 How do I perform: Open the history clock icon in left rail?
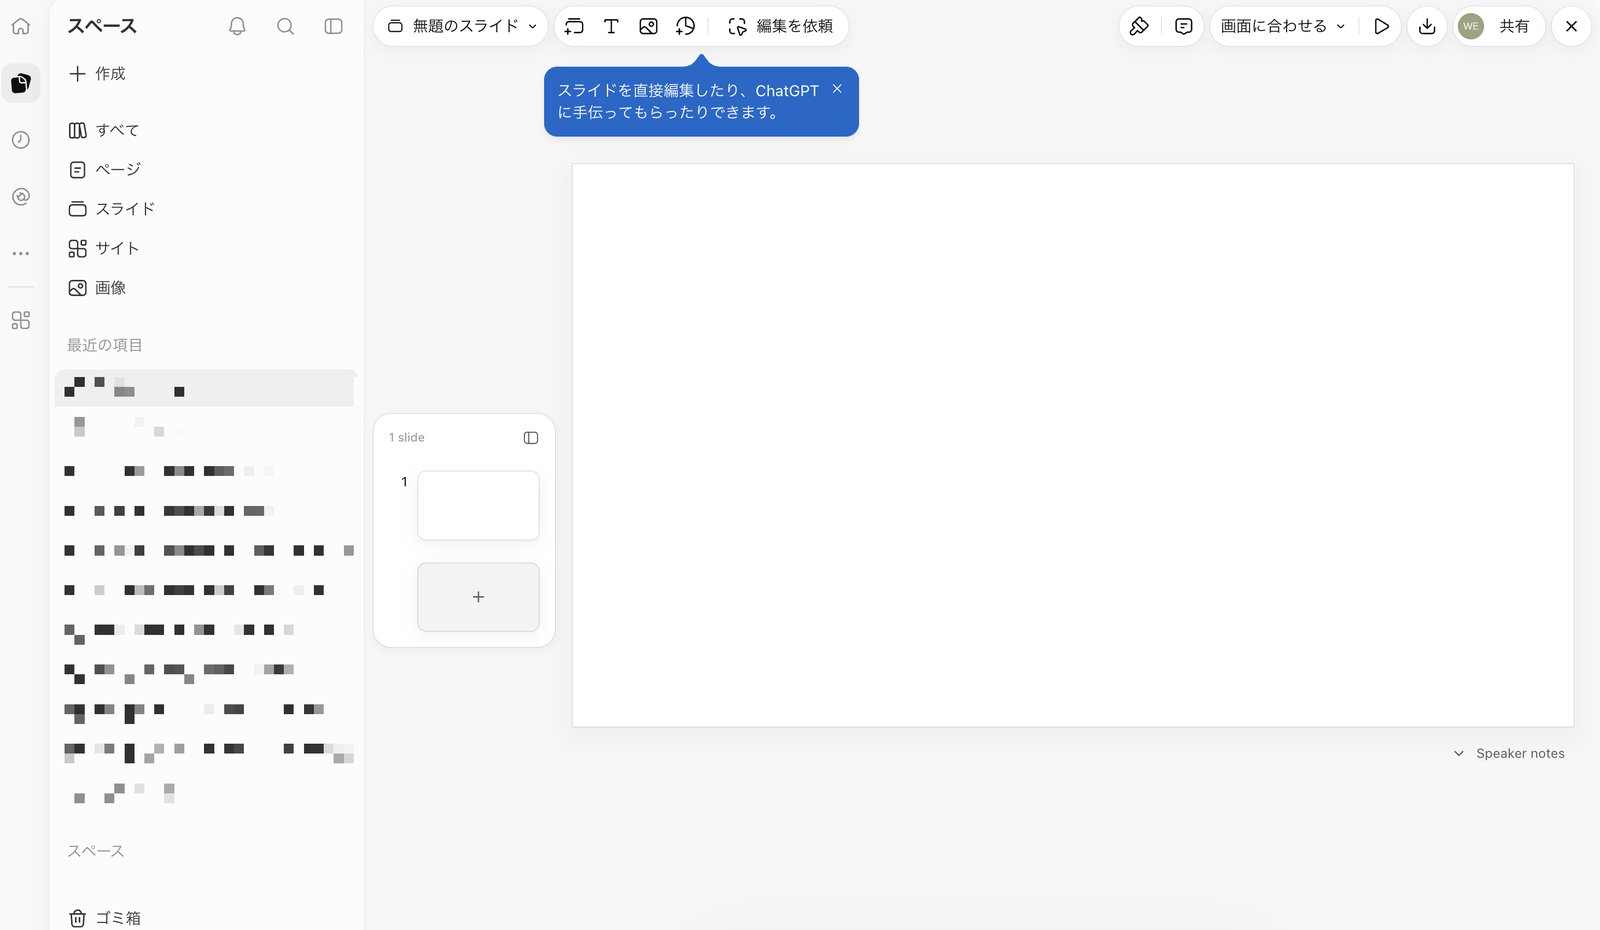point(21,140)
